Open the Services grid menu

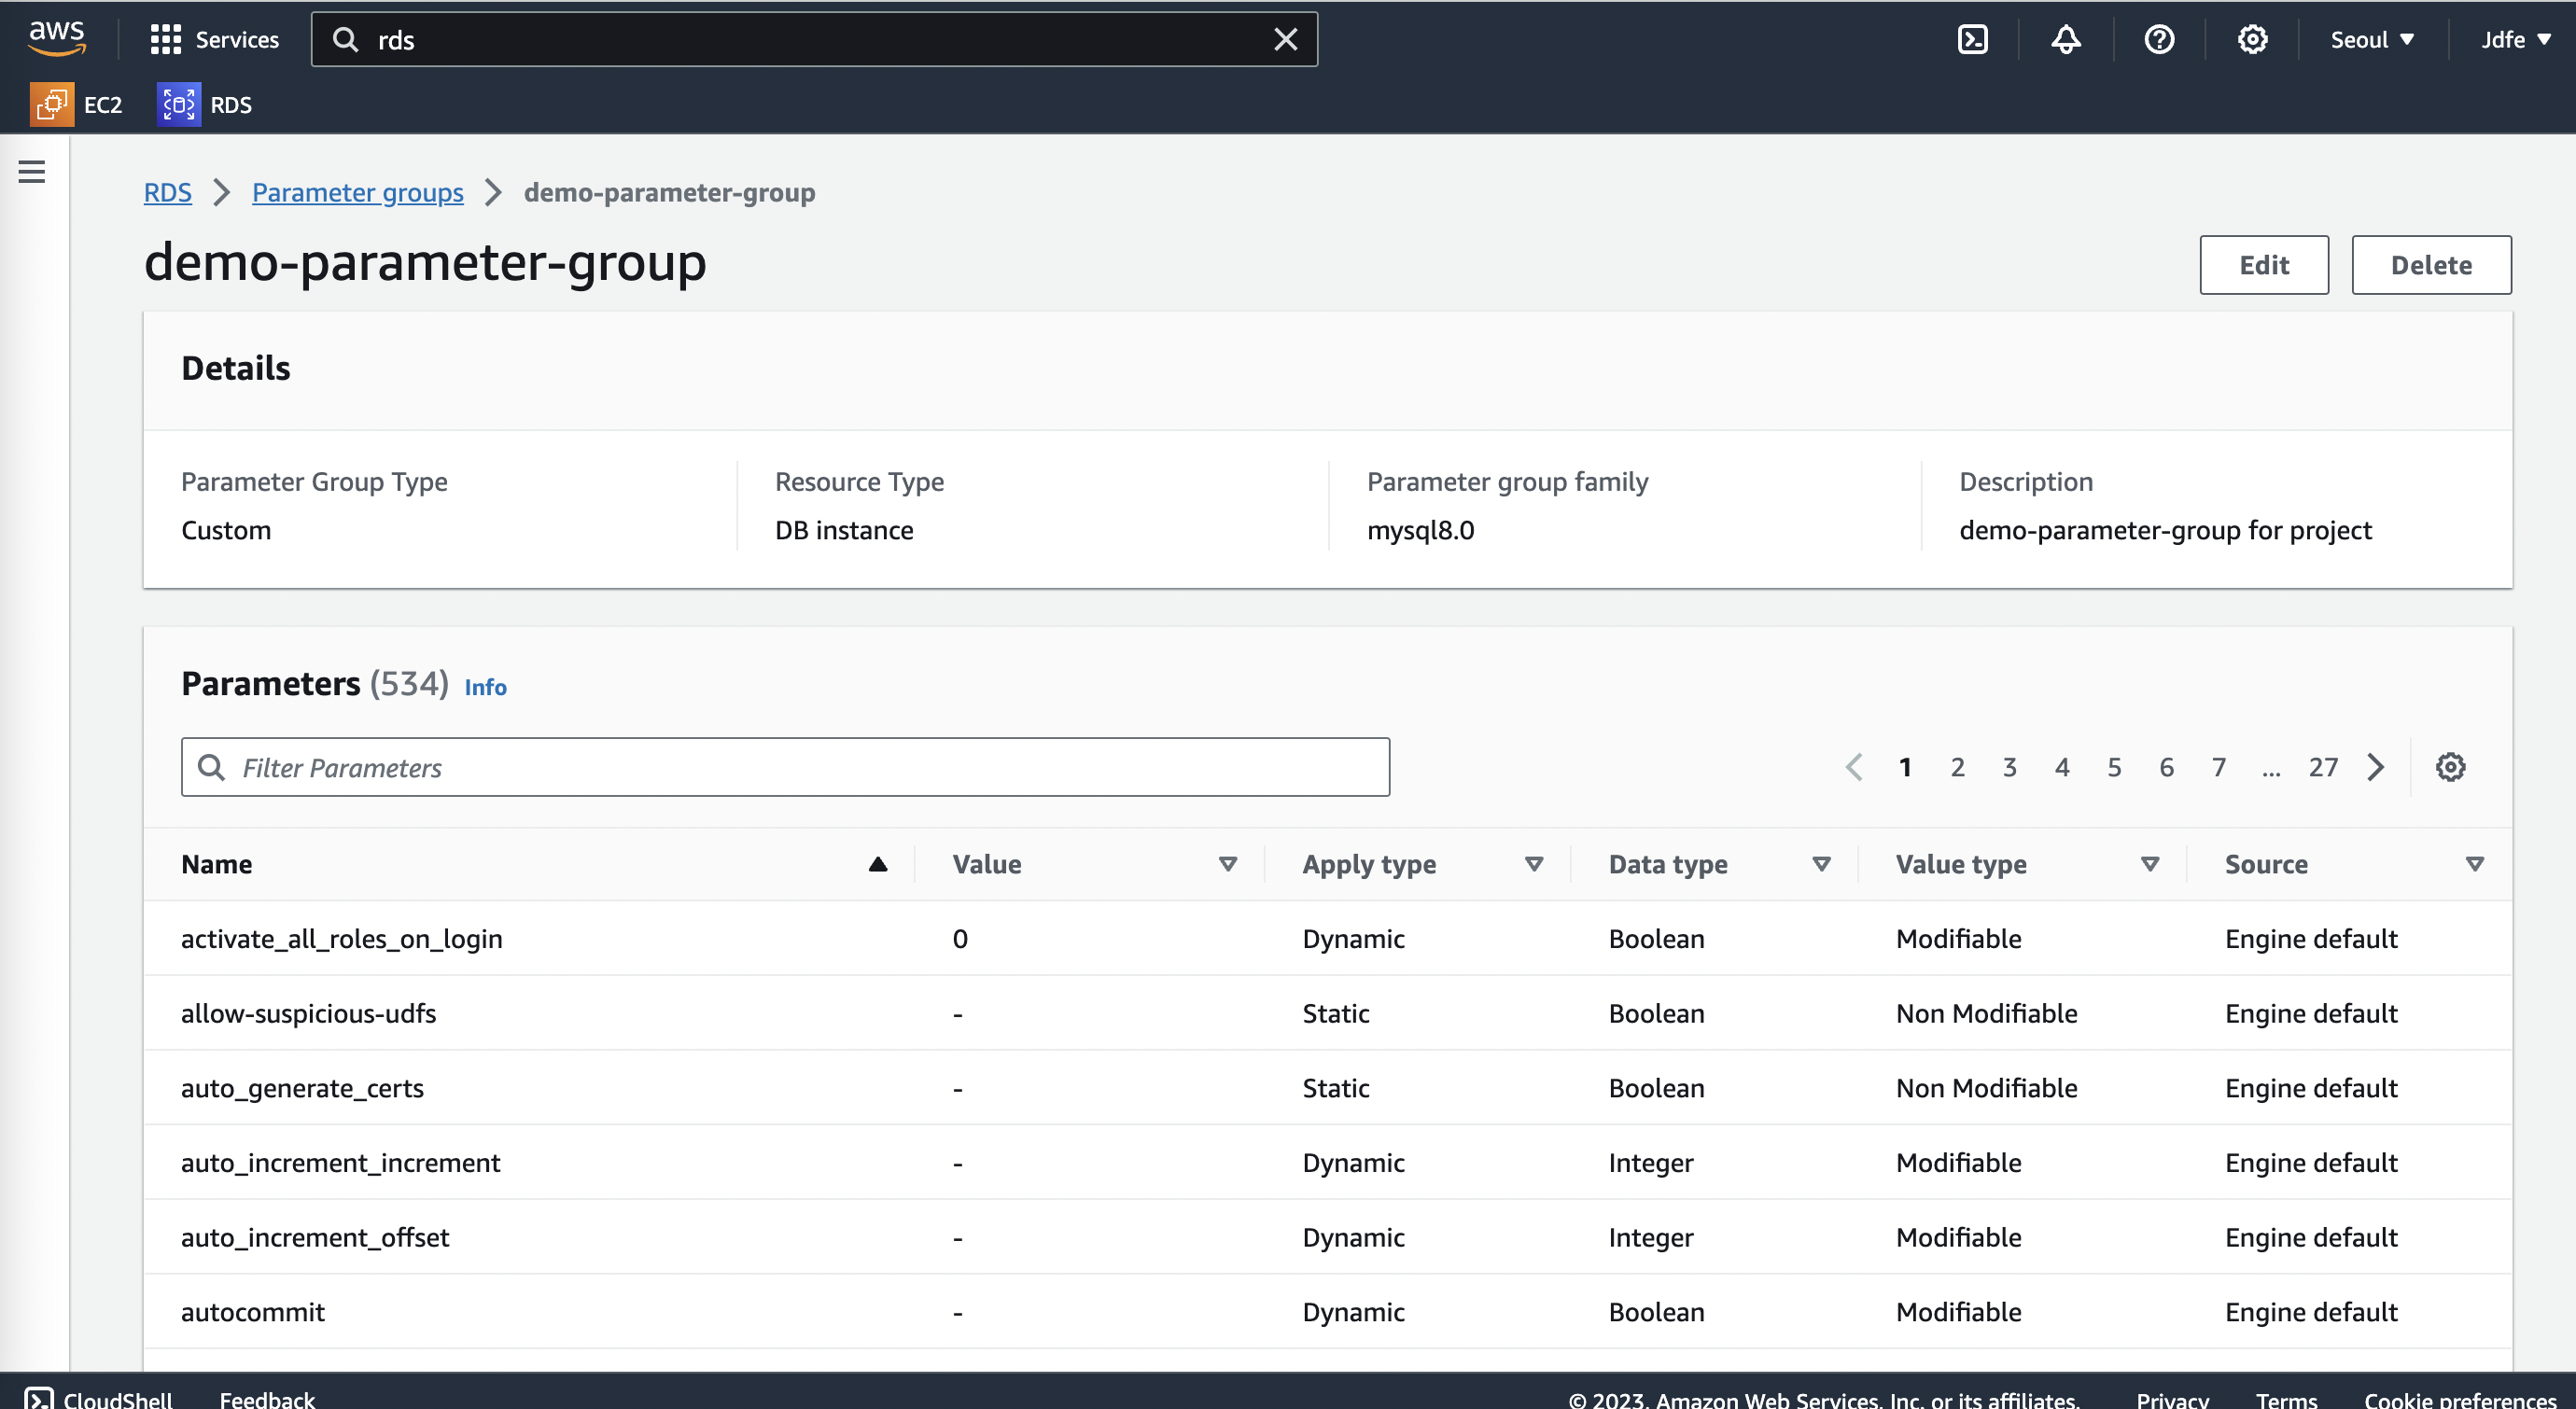coord(165,40)
